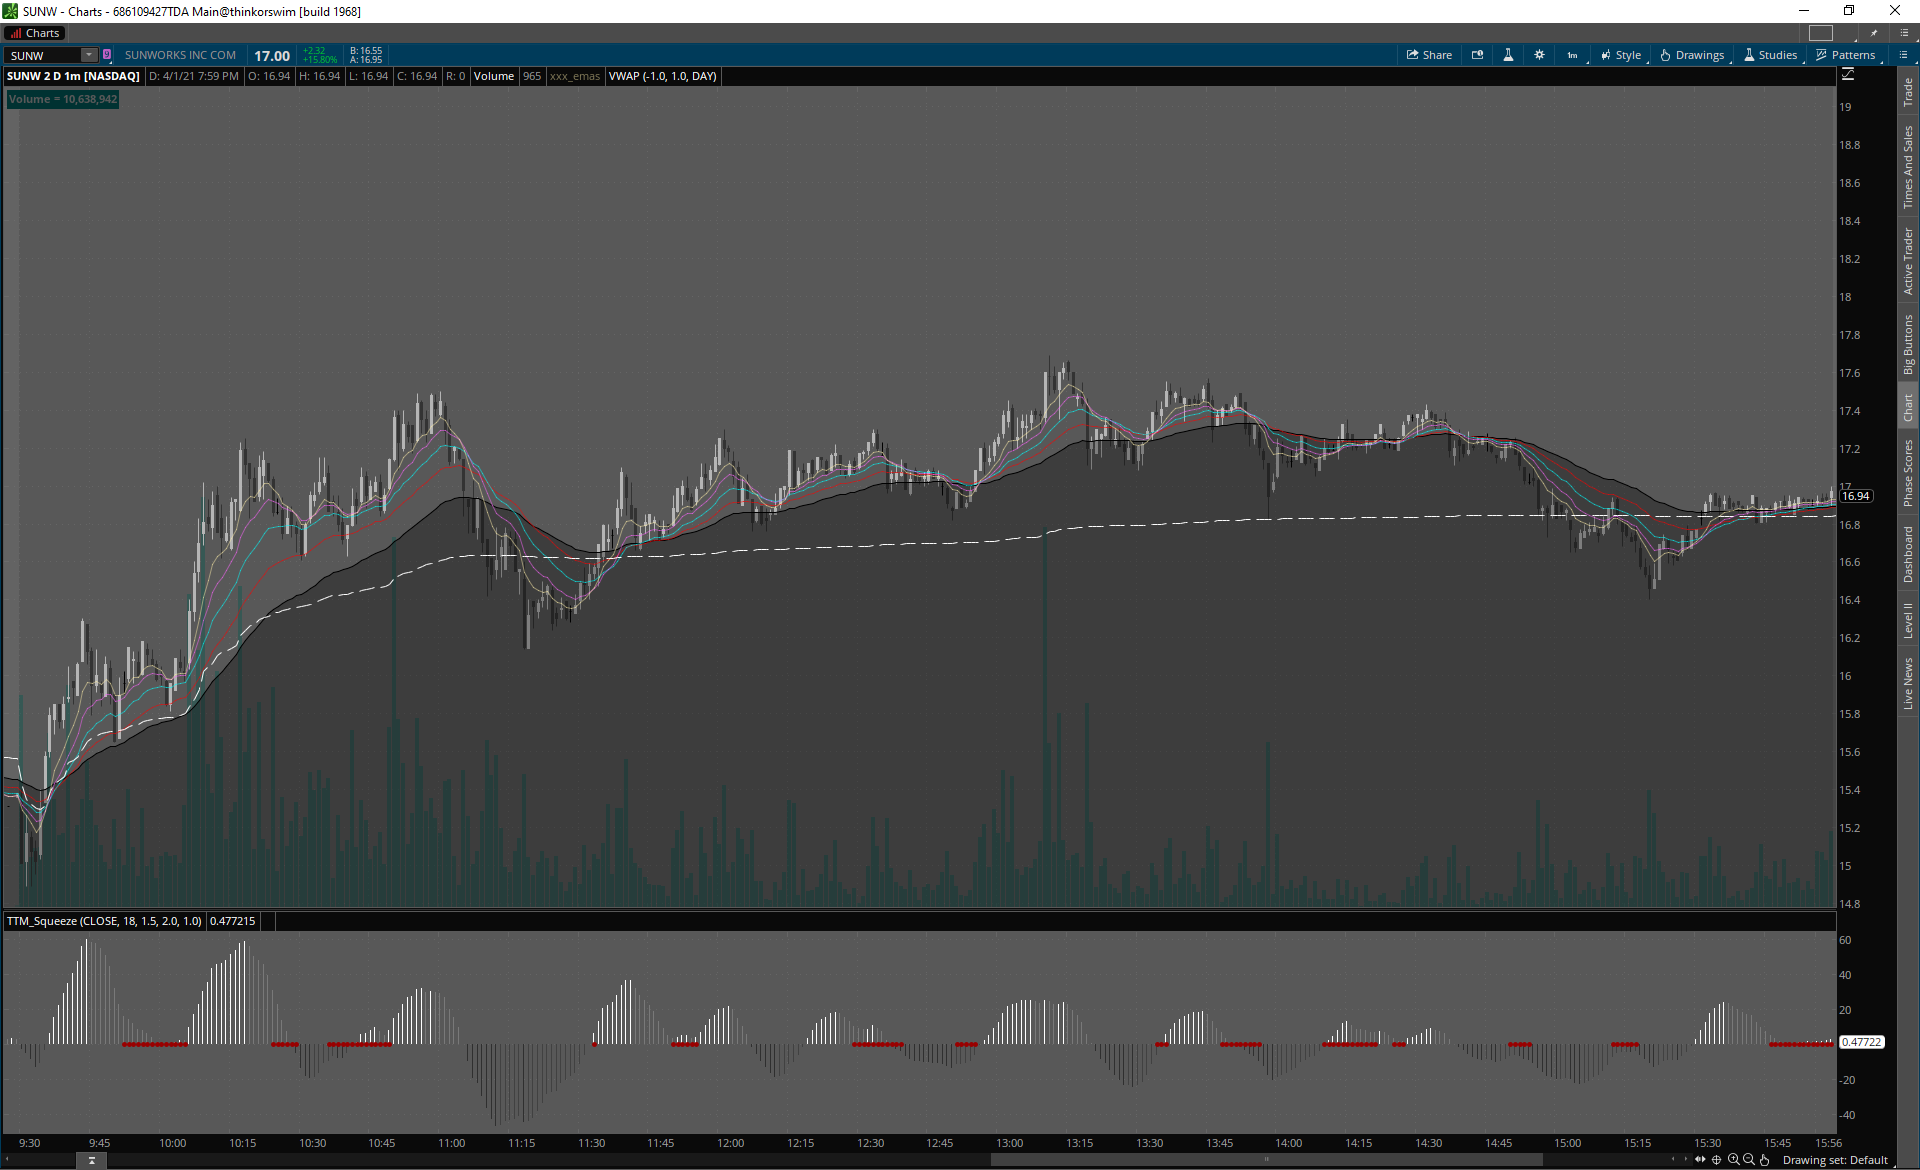Toggle the chart grid layout box

1821,33
